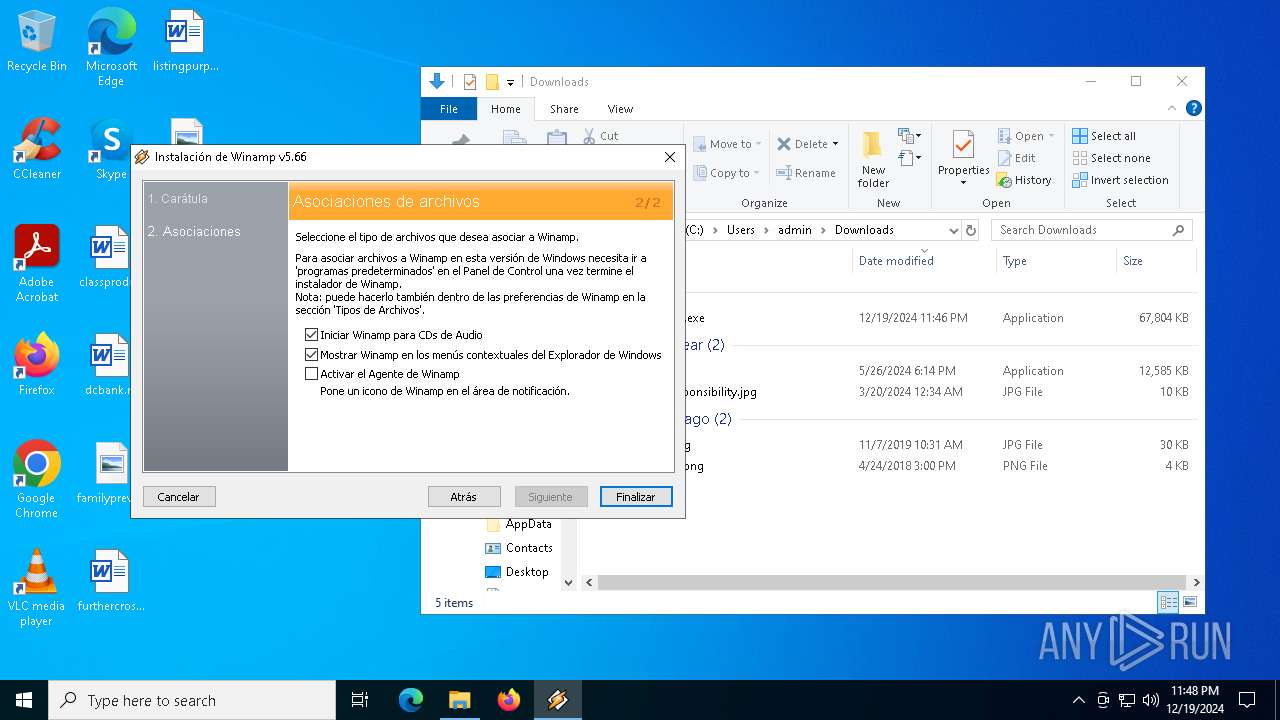The width and height of the screenshot is (1280, 720).
Task: Click the quick access New folder icon
Action: tap(492, 82)
